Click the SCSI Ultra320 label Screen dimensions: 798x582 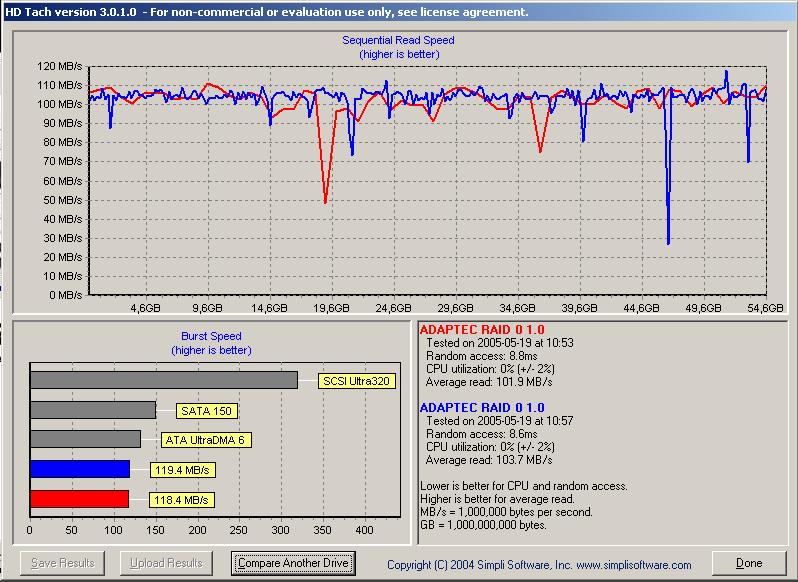tap(356, 381)
